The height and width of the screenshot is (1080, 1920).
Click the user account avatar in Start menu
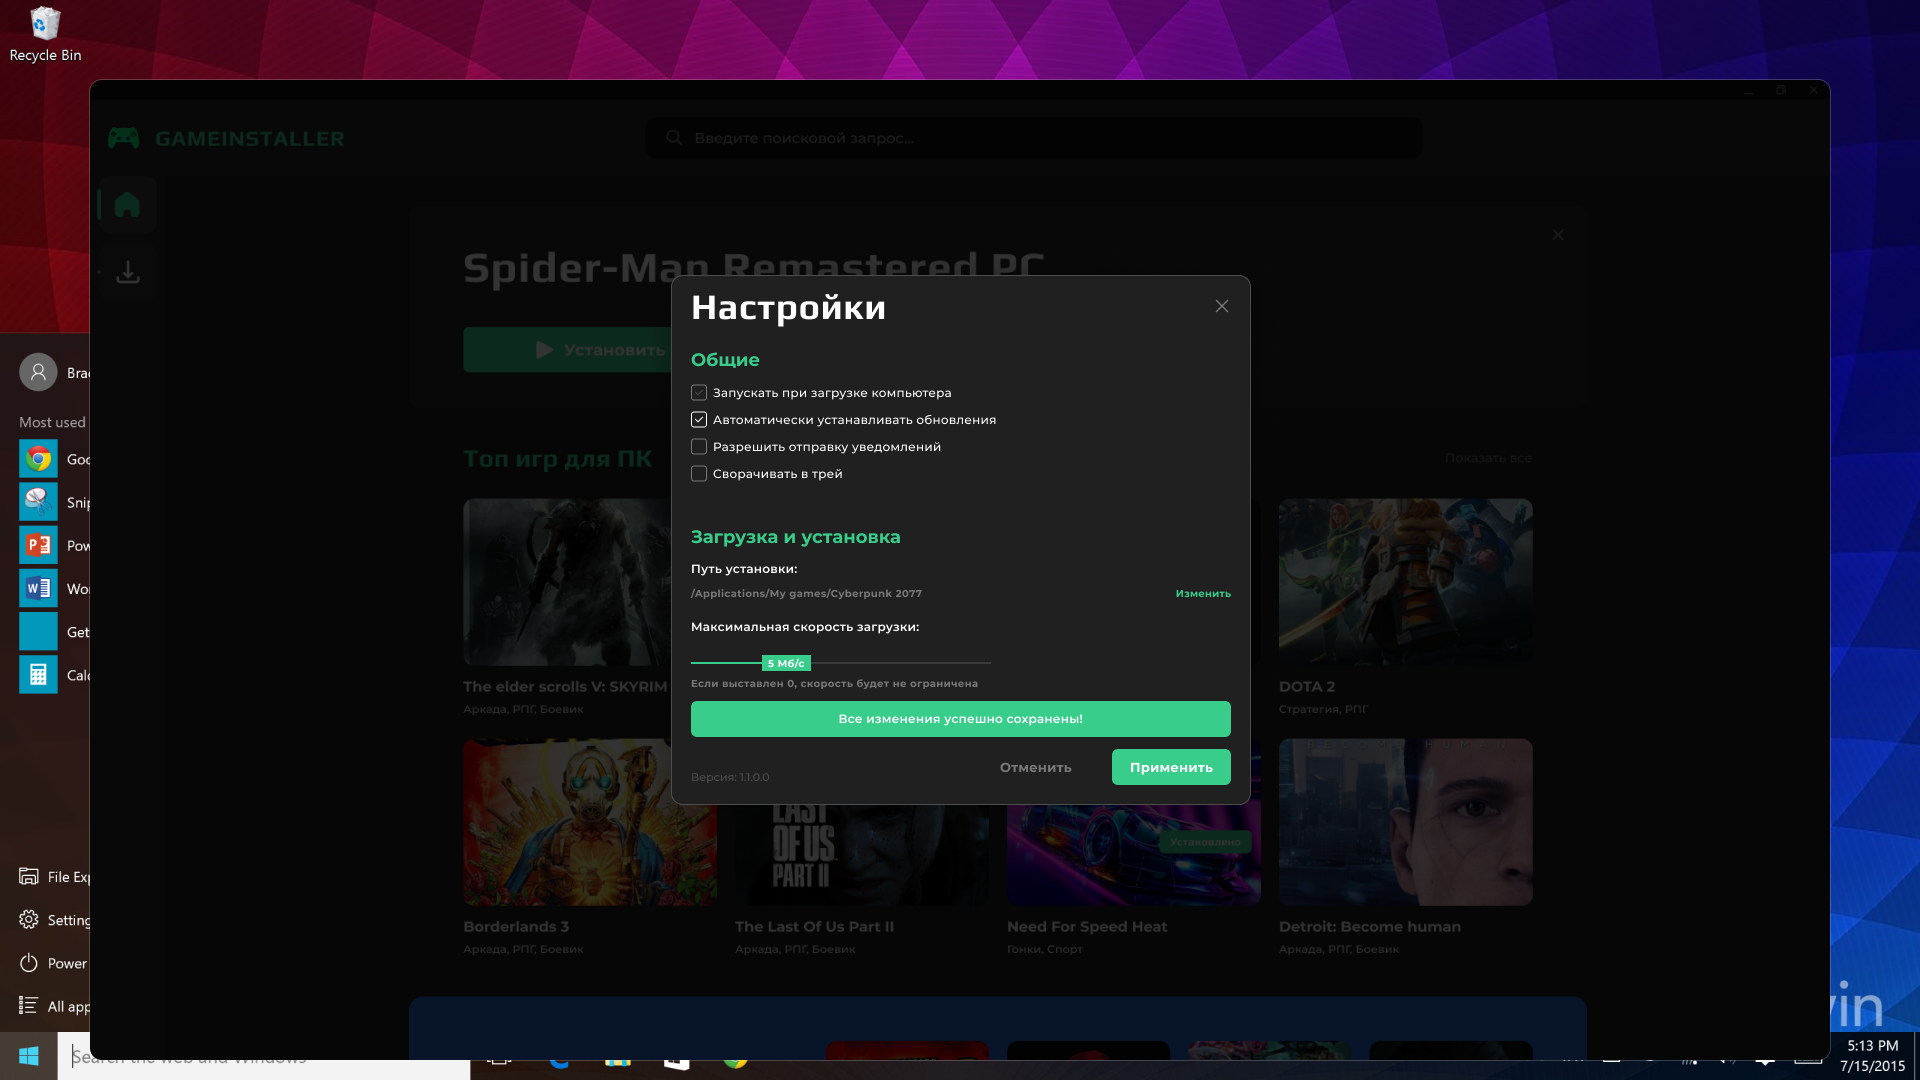click(38, 372)
